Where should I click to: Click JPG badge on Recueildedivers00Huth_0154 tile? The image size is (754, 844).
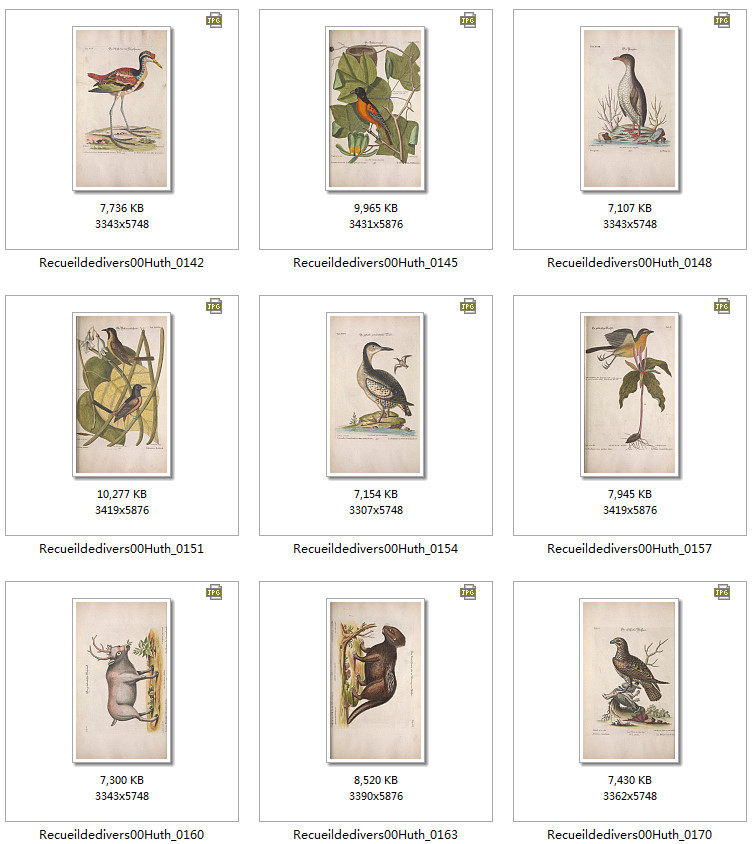pos(468,306)
